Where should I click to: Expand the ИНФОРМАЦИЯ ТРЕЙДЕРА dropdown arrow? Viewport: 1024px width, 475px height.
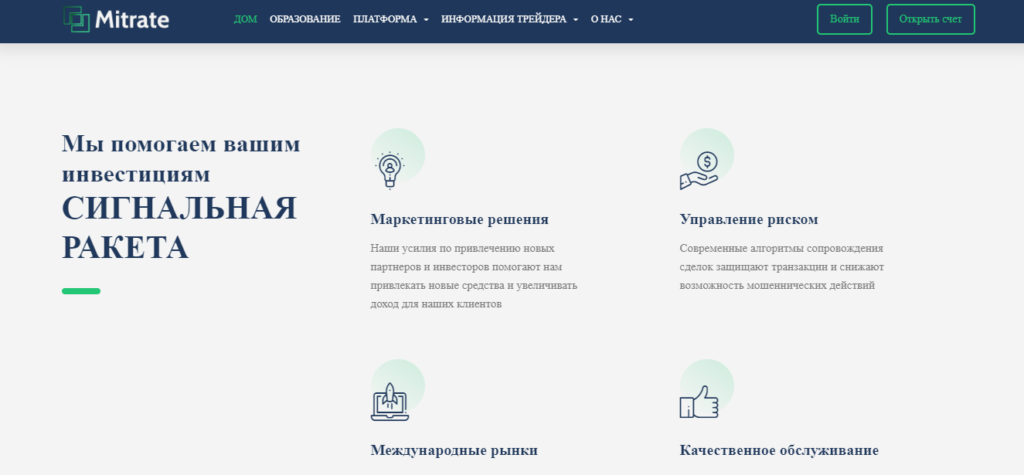click(x=575, y=20)
